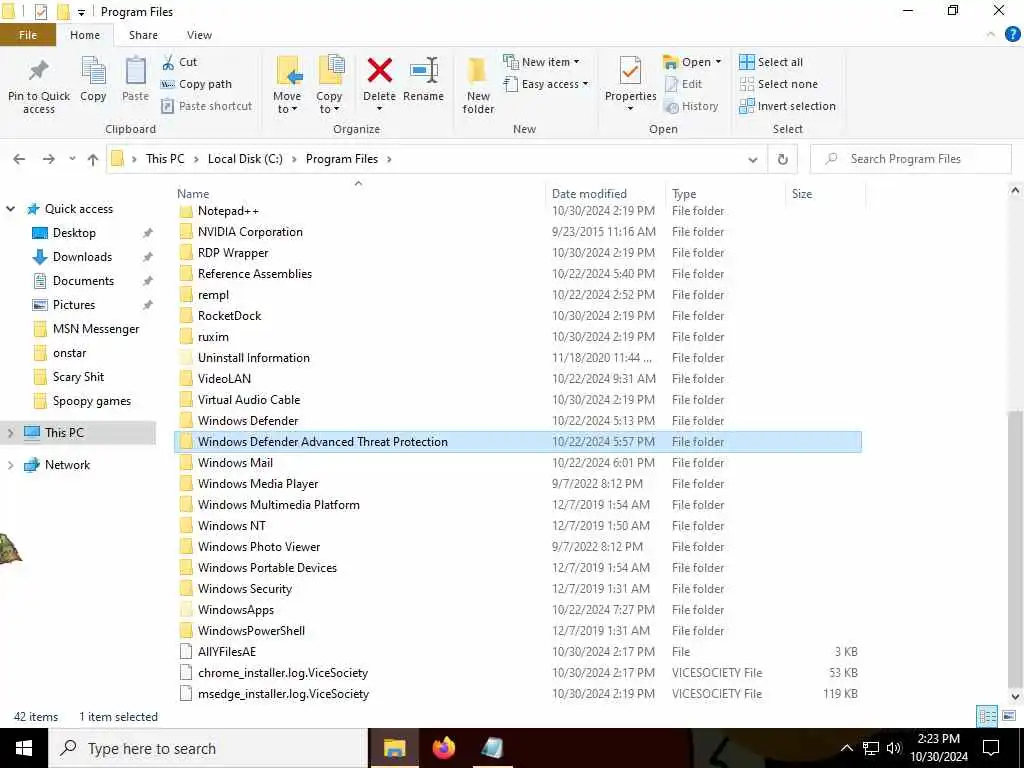Sort by the Date modified column

pyautogui.click(x=605, y=194)
